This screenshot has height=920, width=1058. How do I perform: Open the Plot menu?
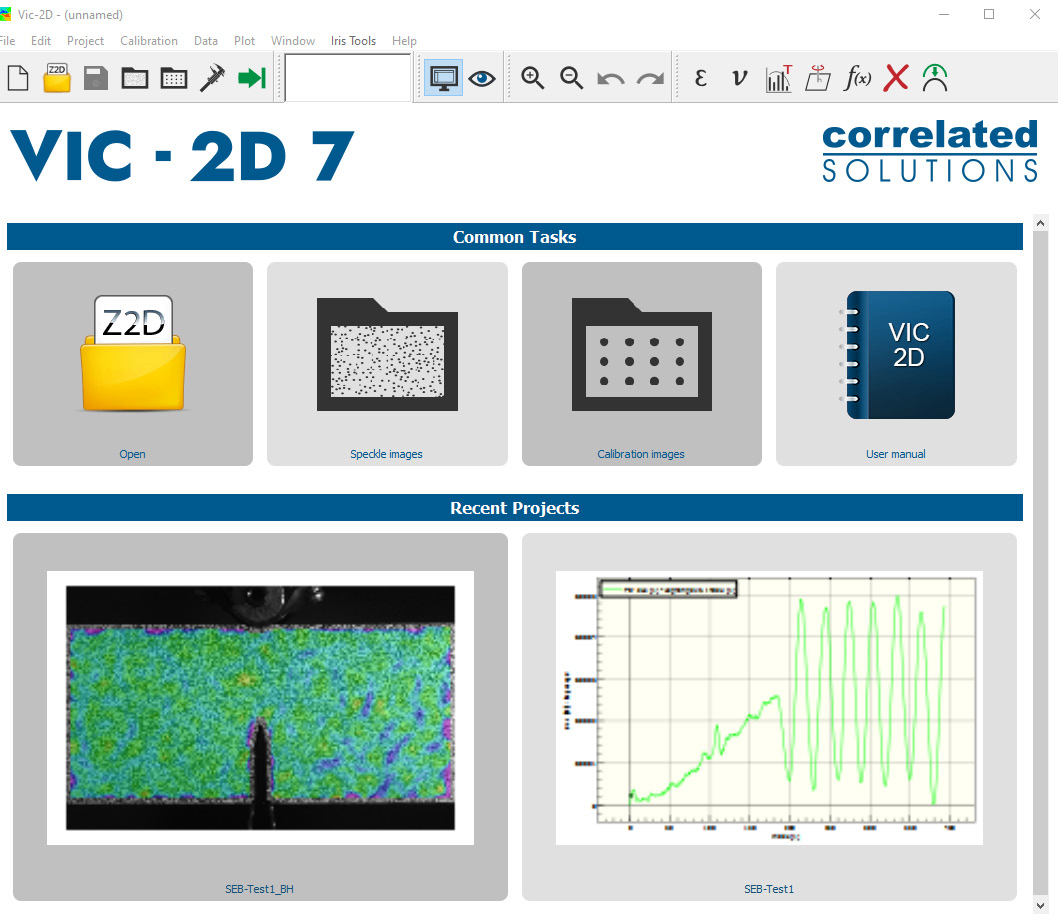244,40
